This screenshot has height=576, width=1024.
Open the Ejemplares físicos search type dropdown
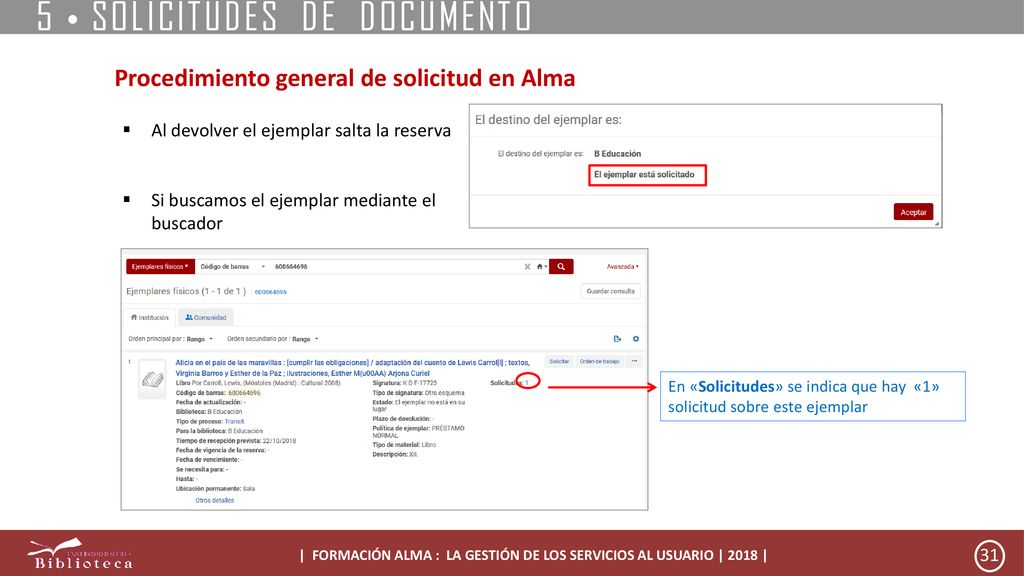pyautogui.click(x=160, y=266)
